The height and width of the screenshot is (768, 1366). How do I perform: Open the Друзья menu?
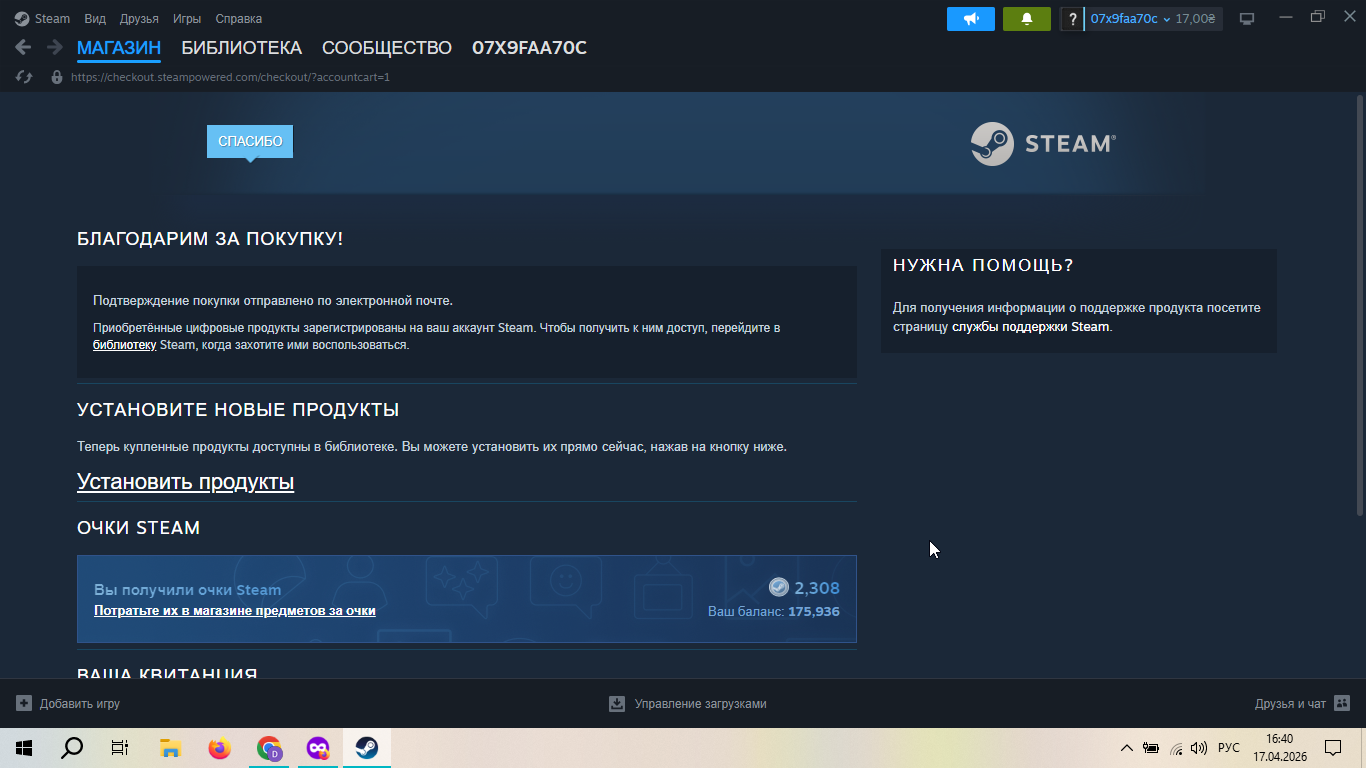(139, 19)
